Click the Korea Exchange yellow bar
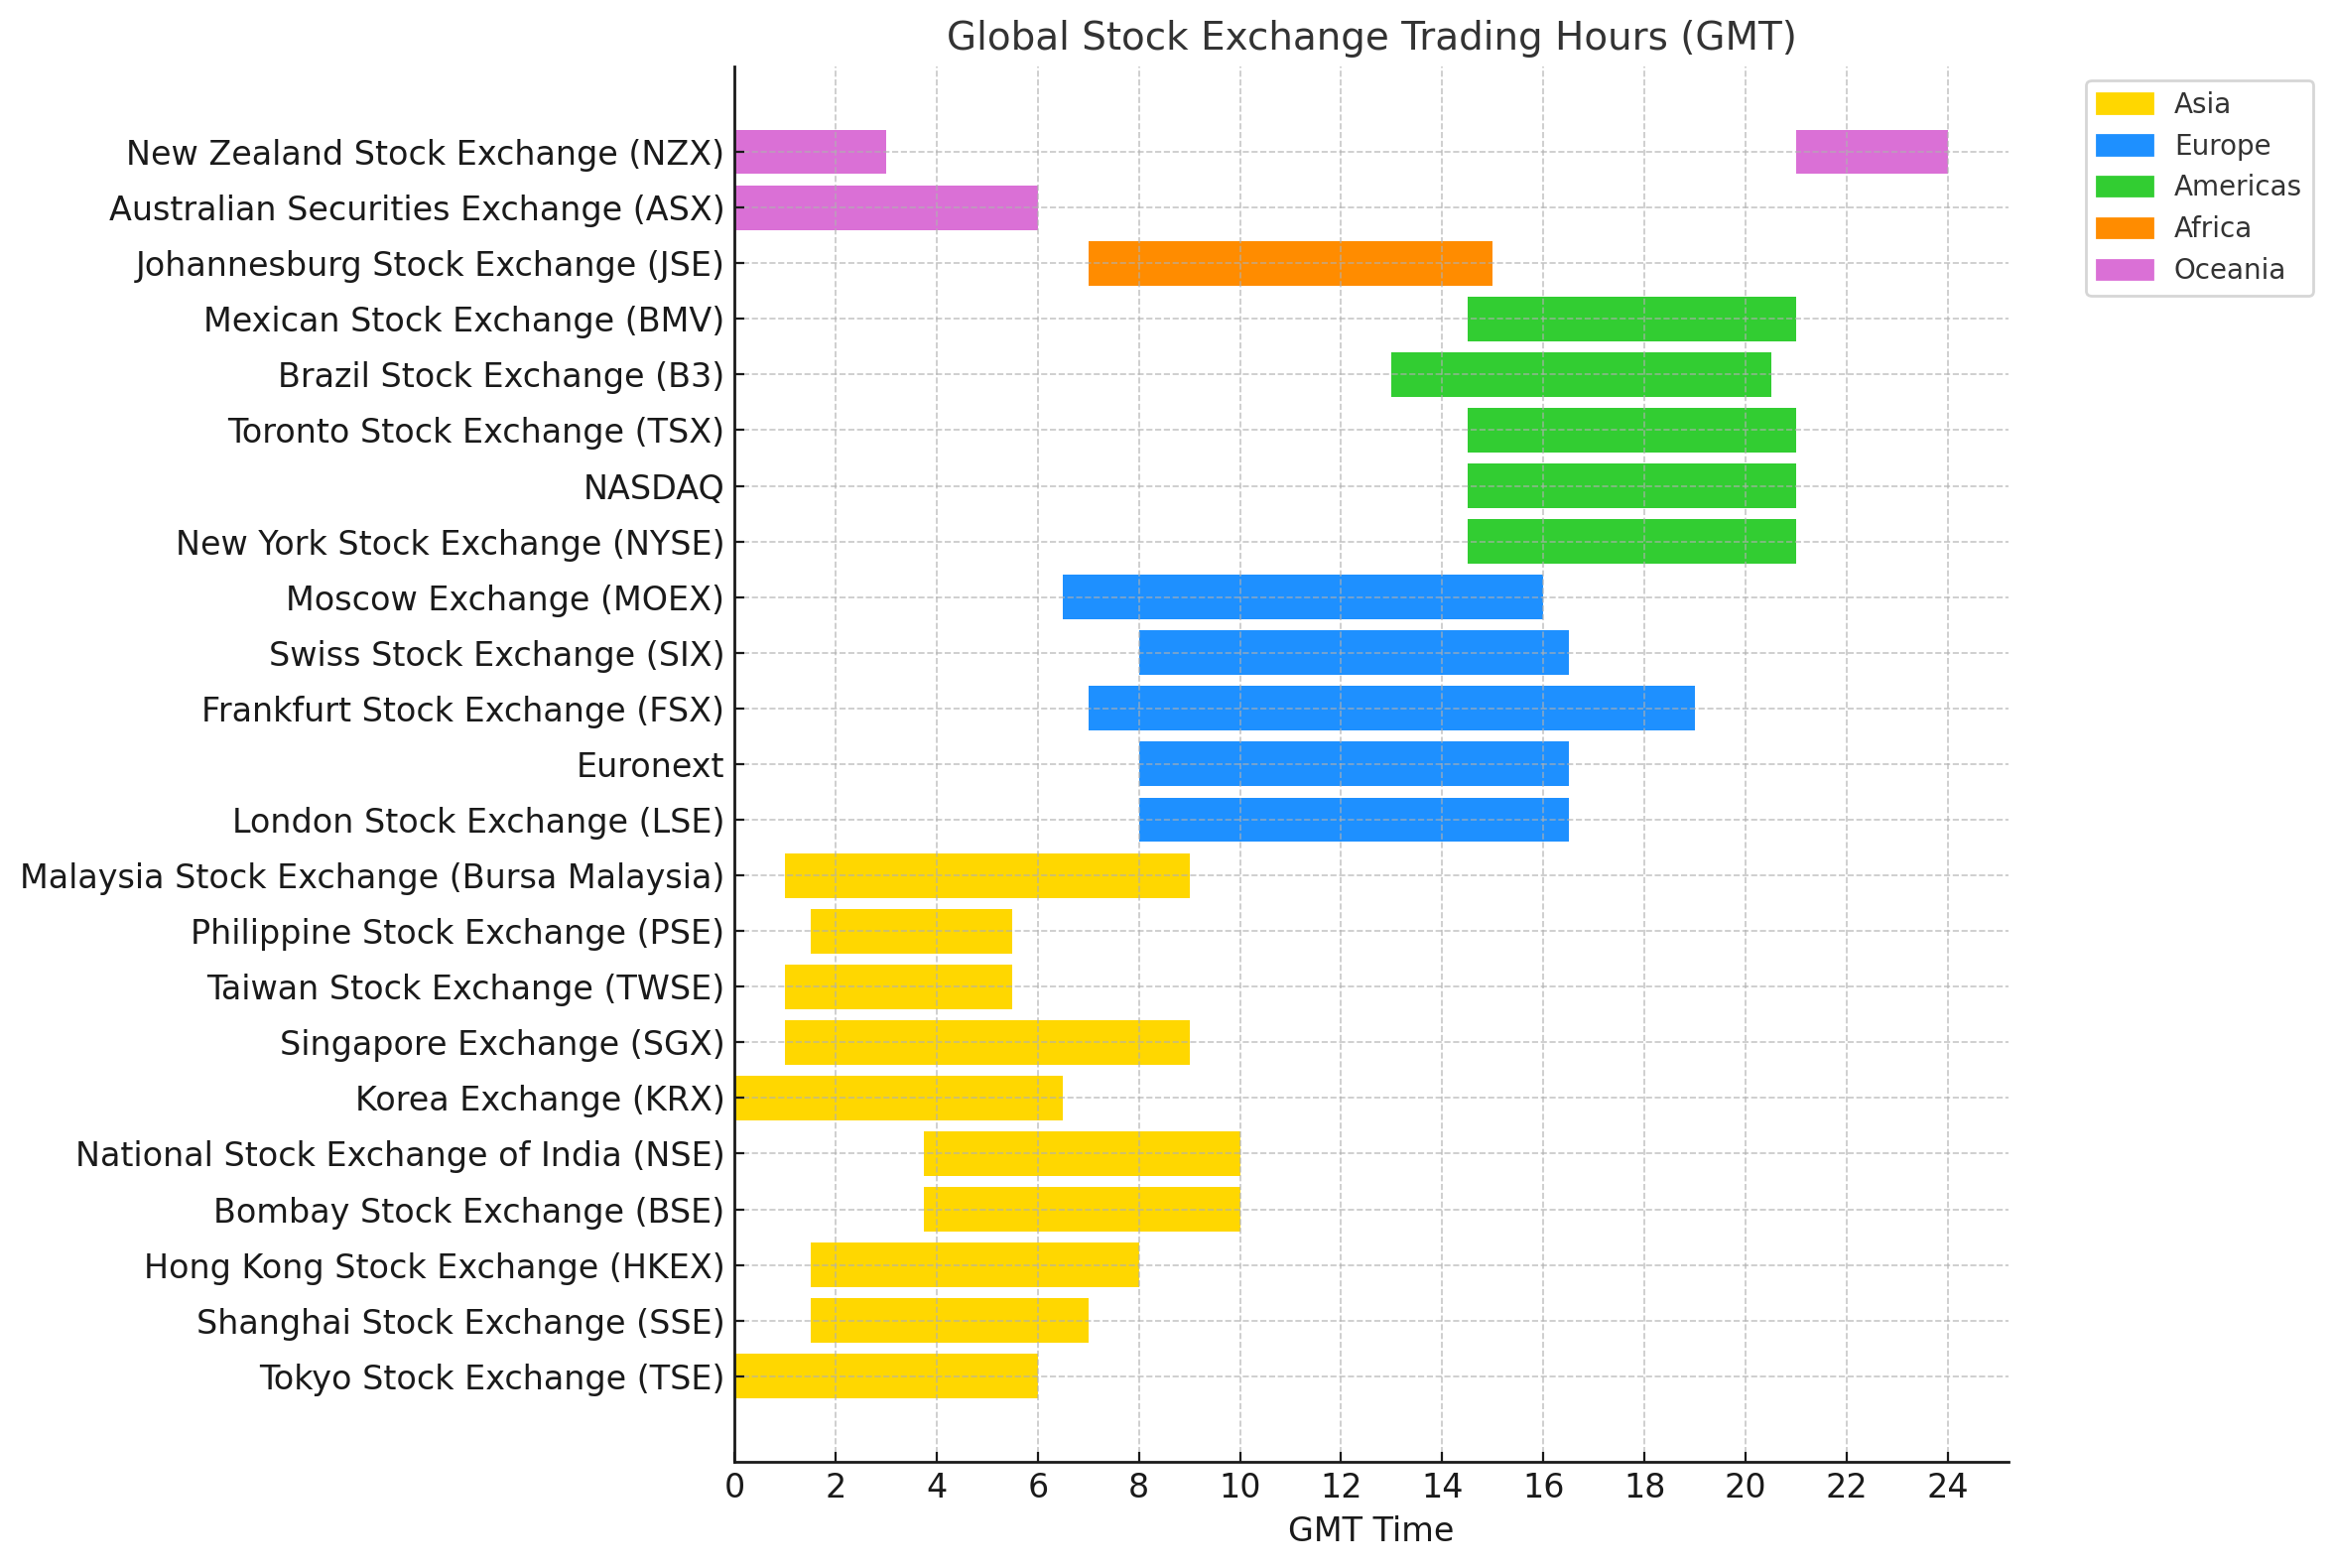This screenshot has height=1568, width=2333. (x=898, y=1098)
